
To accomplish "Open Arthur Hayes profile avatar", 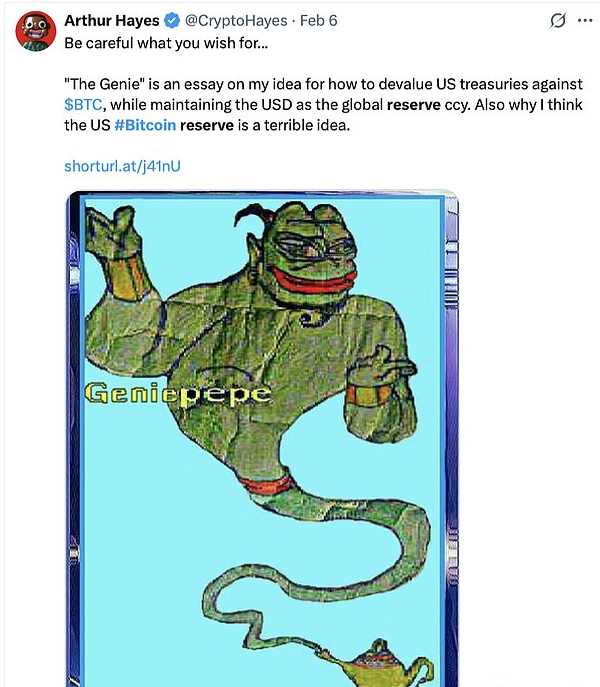I will click(x=36, y=31).
